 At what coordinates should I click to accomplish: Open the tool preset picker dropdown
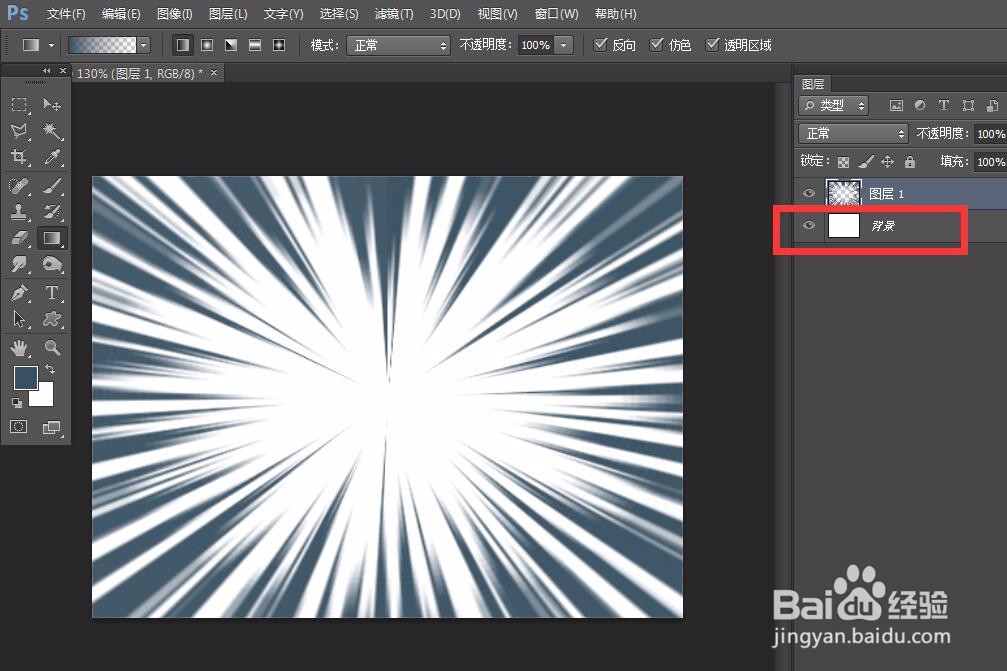pos(51,46)
